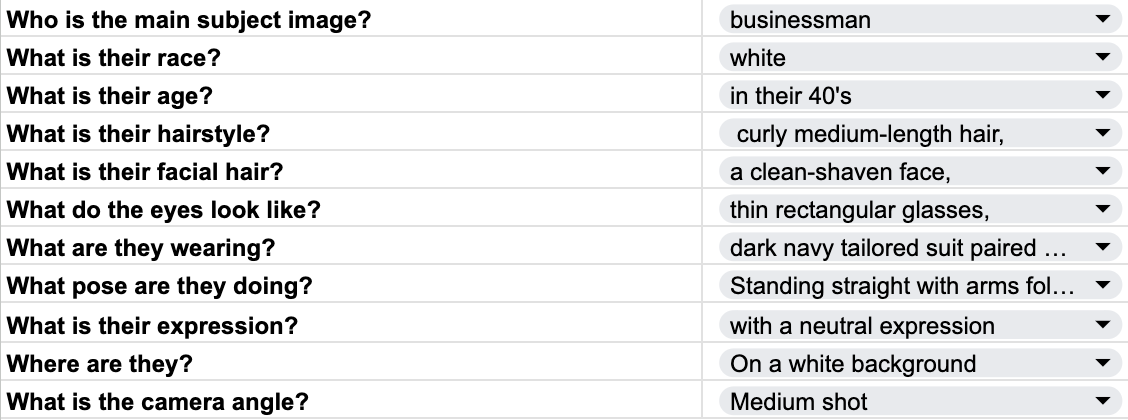Open the main subject 'businessman' dropdown

click(x=1103, y=19)
